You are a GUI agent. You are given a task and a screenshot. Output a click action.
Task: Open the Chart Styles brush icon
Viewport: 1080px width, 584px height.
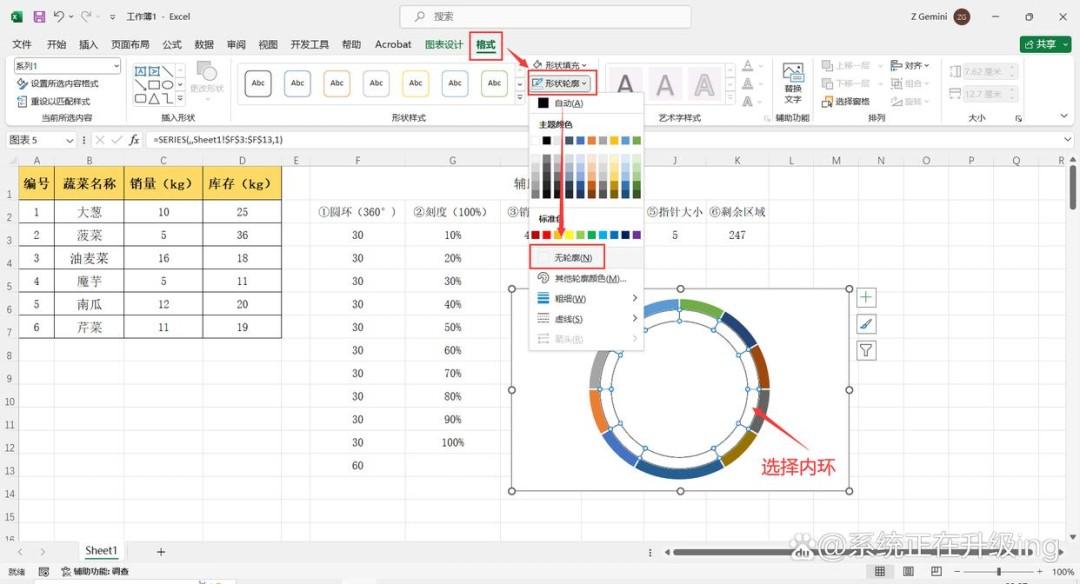coord(866,324)
